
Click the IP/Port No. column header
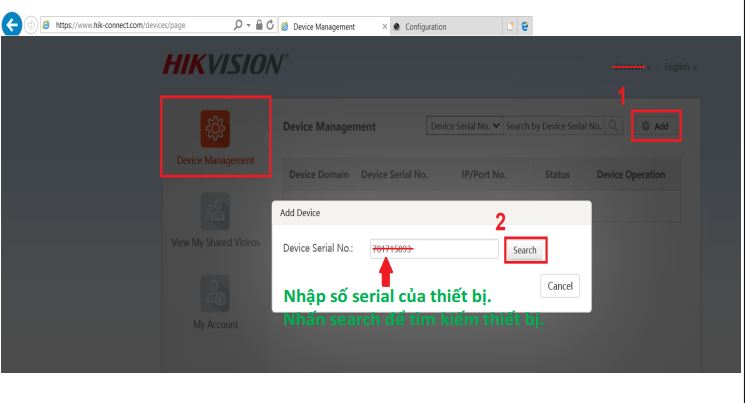(x=484, y=174)
